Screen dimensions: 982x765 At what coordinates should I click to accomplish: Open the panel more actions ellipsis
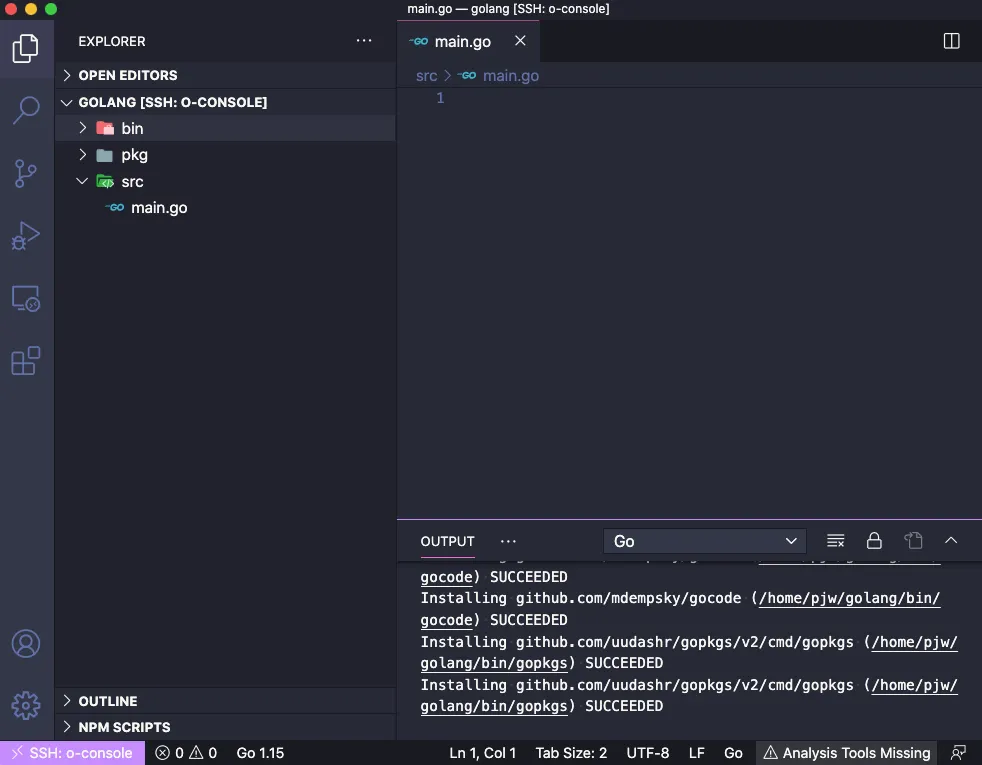click(508, 541)
